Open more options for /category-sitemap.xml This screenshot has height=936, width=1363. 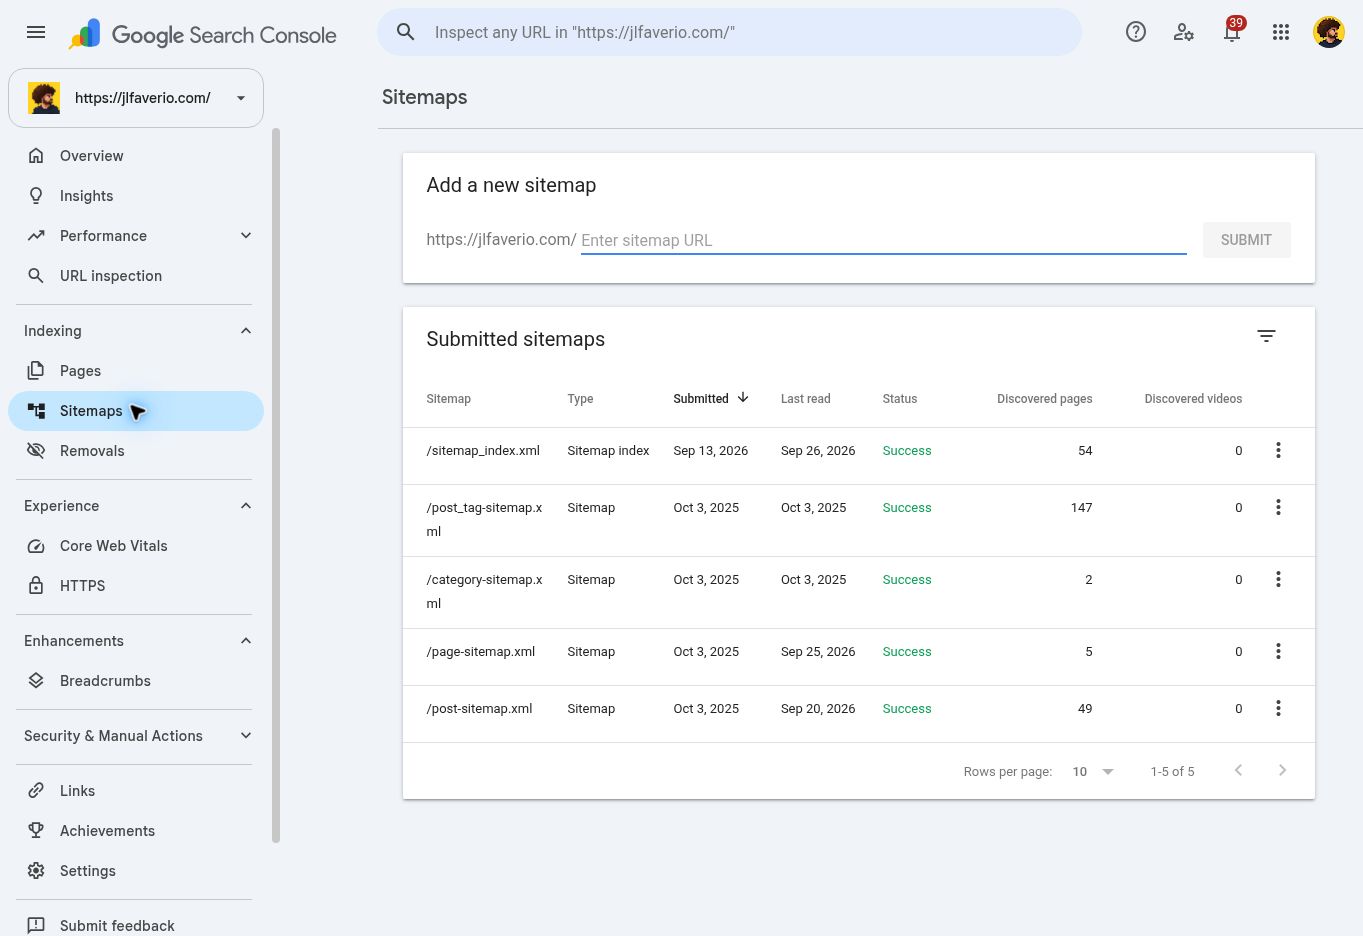pyautogui.click(x=1278, y=580)
